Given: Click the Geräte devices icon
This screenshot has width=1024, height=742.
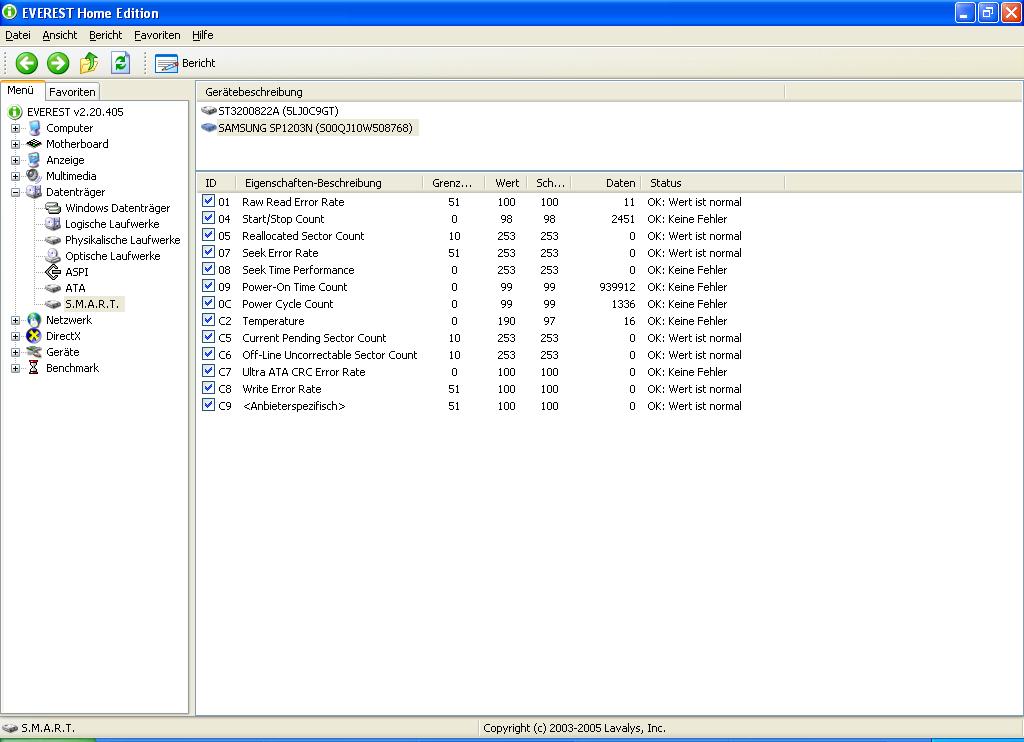Looking at the screenshot, I should (34, 352).
